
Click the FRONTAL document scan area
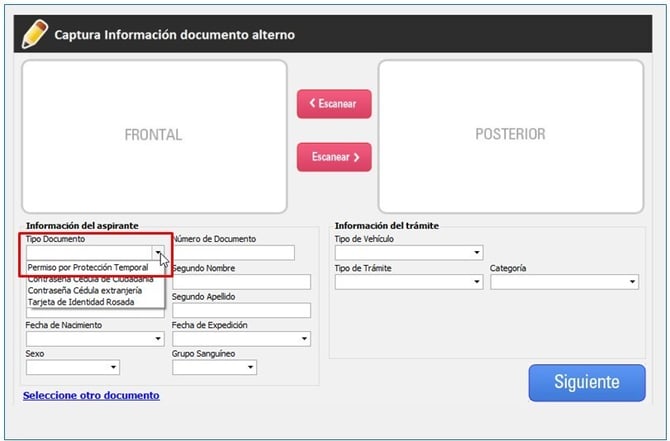154,135
